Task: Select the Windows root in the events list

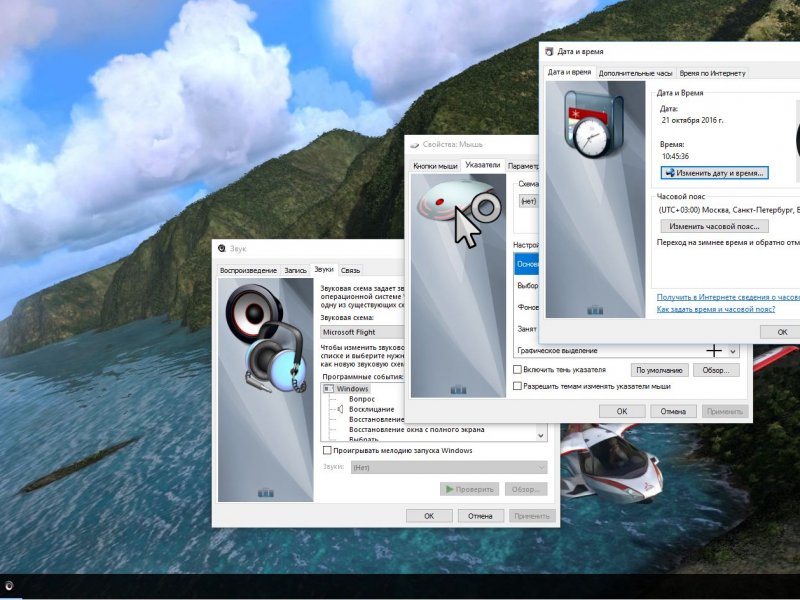Action: pyautogui.click(x=353, y=389)
